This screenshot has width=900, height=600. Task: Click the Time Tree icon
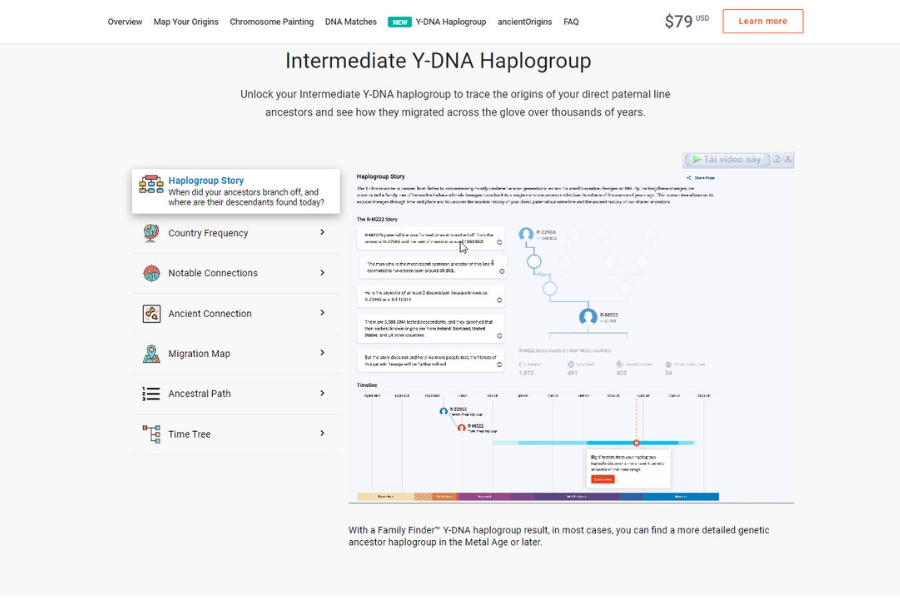tap(151, 434)
